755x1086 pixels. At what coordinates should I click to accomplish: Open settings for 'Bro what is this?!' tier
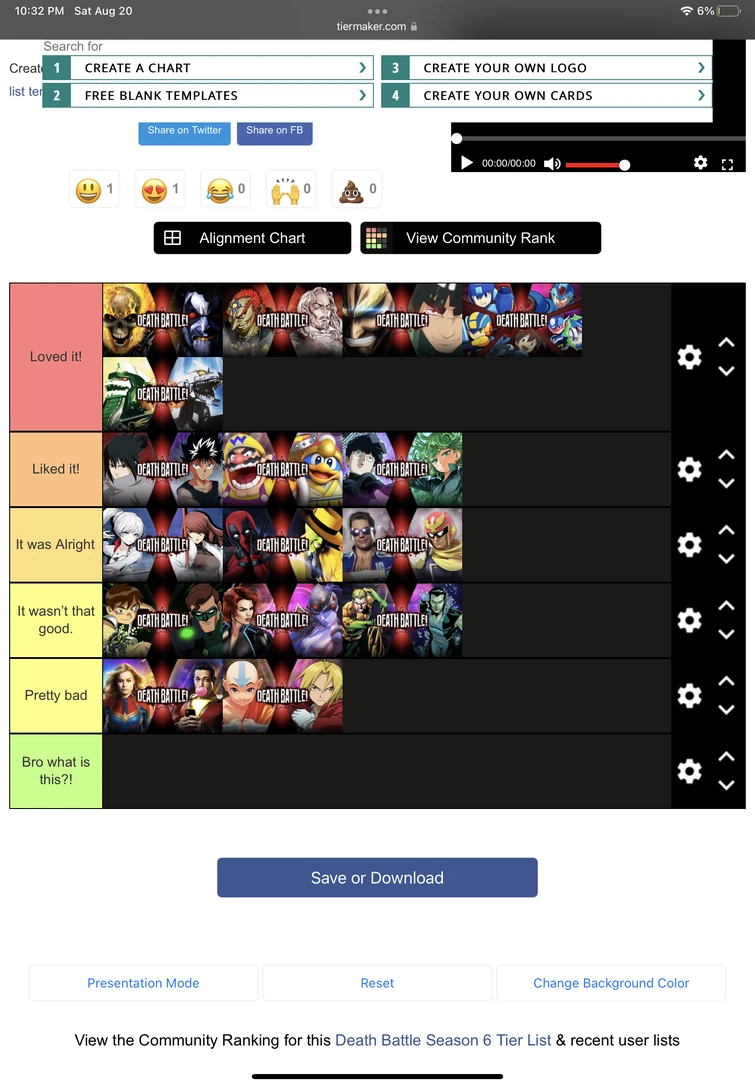(689, 770)
